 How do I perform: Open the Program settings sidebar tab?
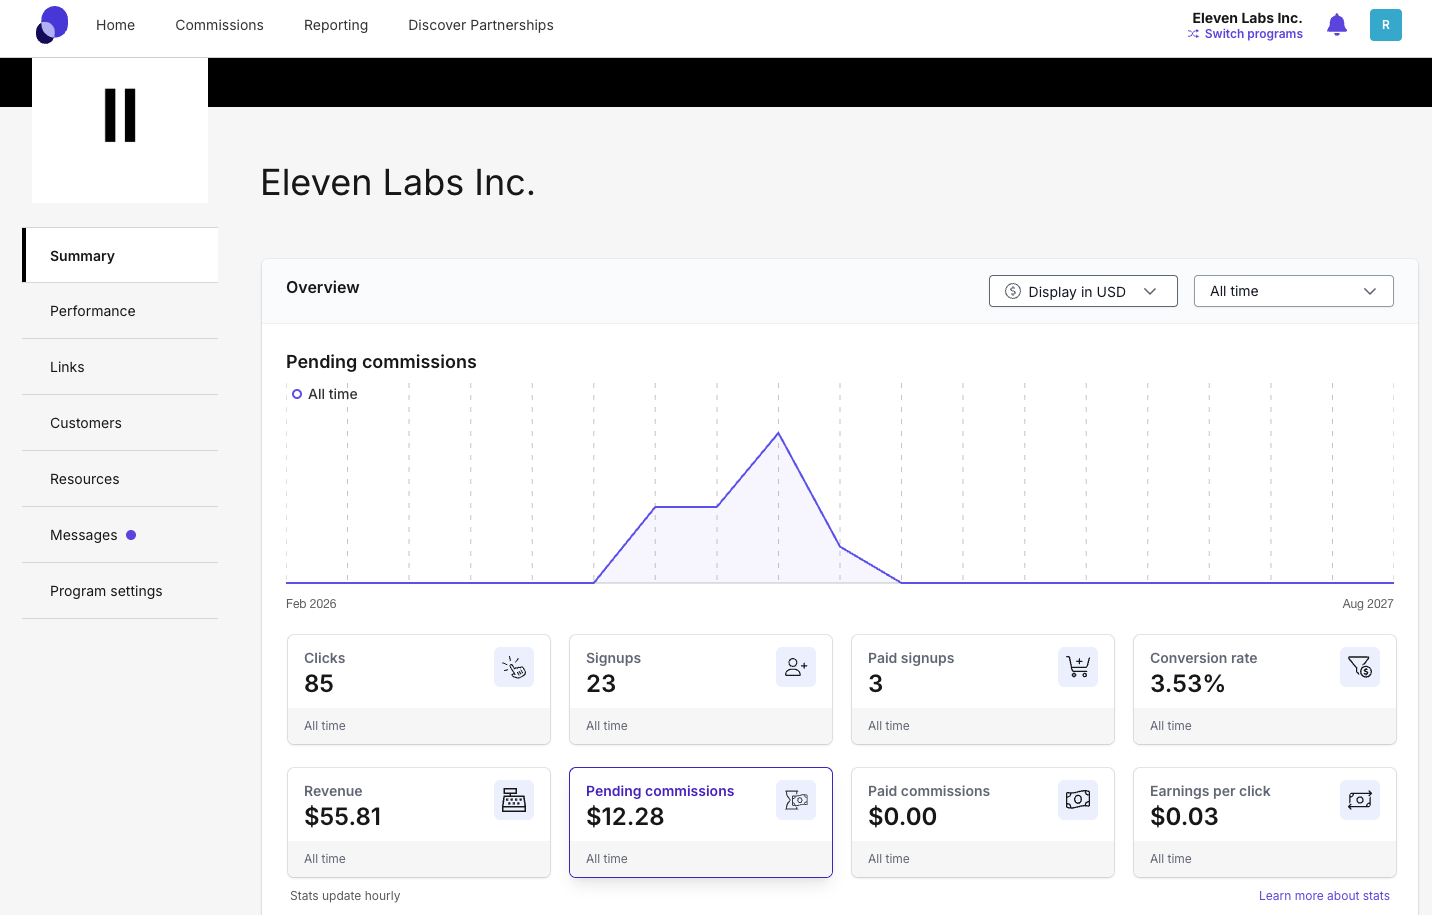pyautogui.click(x=120, y=591)
